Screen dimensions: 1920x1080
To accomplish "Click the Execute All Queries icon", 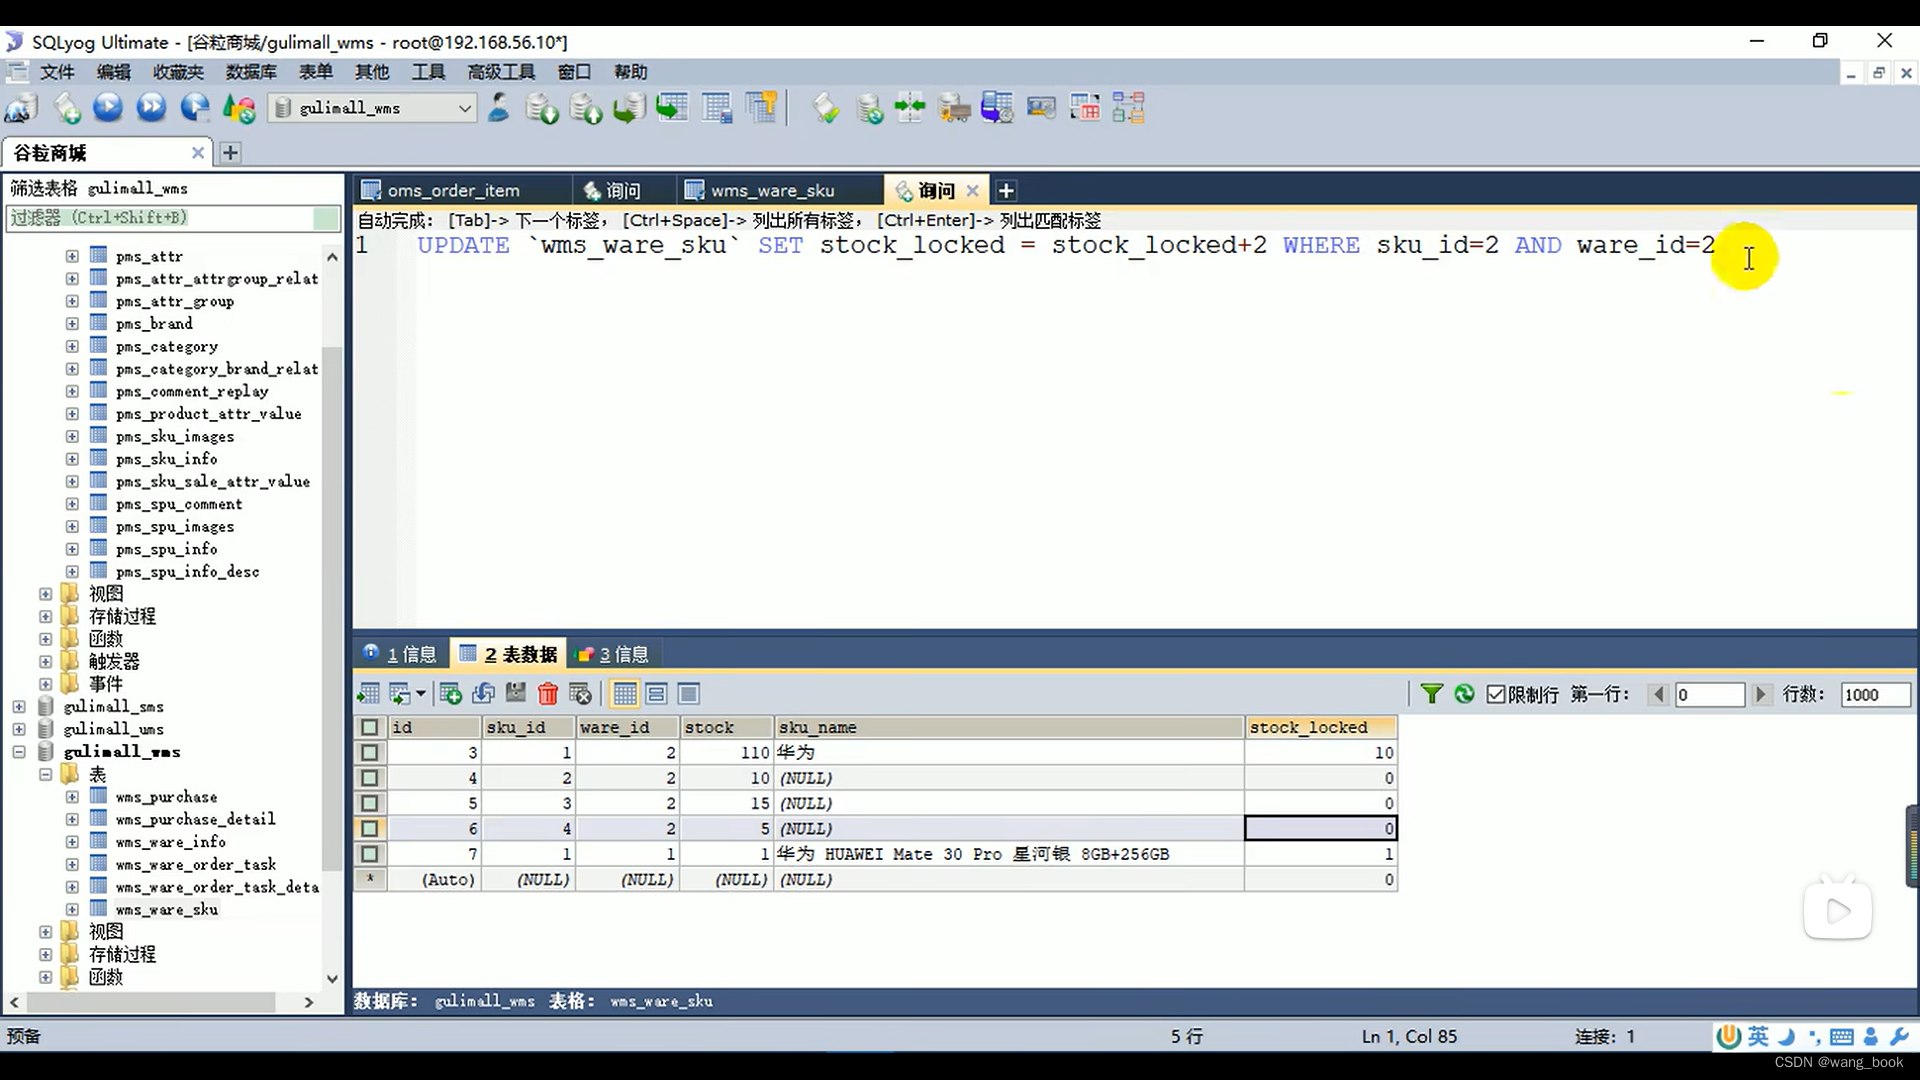I will 151,107.
